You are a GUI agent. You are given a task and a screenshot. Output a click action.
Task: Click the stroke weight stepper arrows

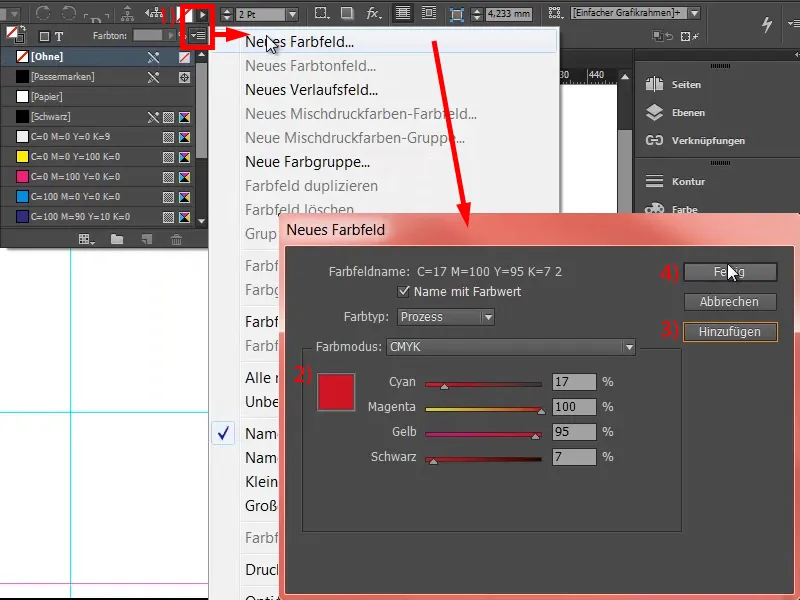coord(227,14)
